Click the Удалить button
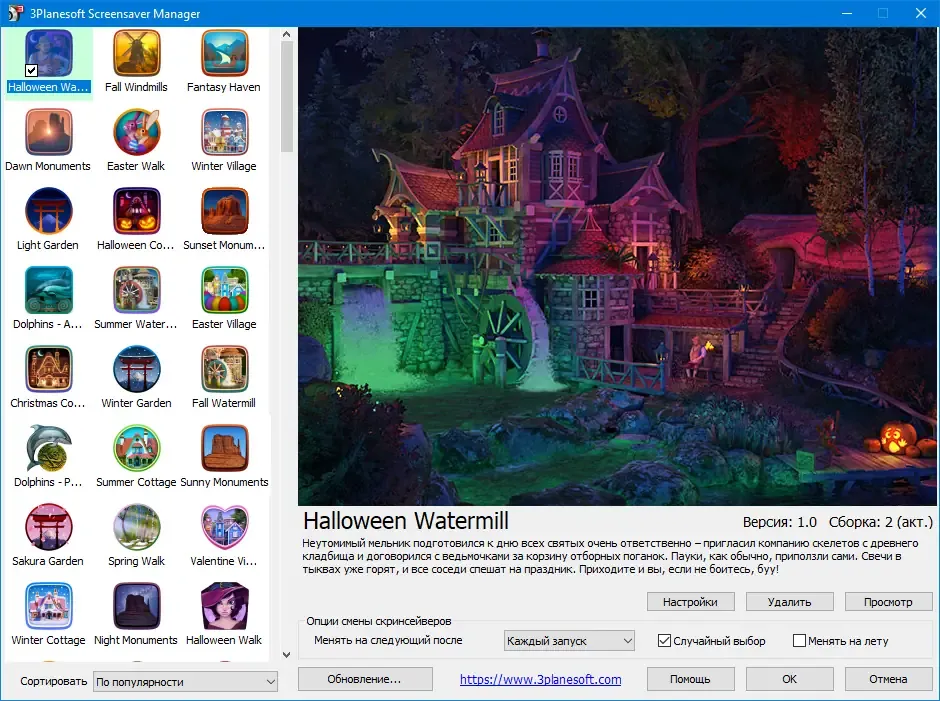The image size is (940, 701). [x=790, y=601]
